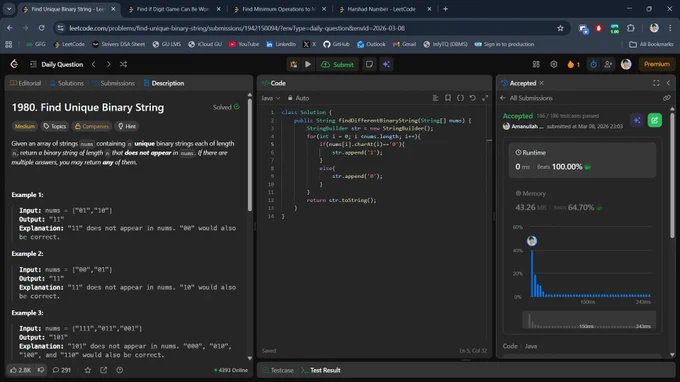Open layout grid icon in top bar
The width and height of the screenshot is (680, 382).
point(536,64)
